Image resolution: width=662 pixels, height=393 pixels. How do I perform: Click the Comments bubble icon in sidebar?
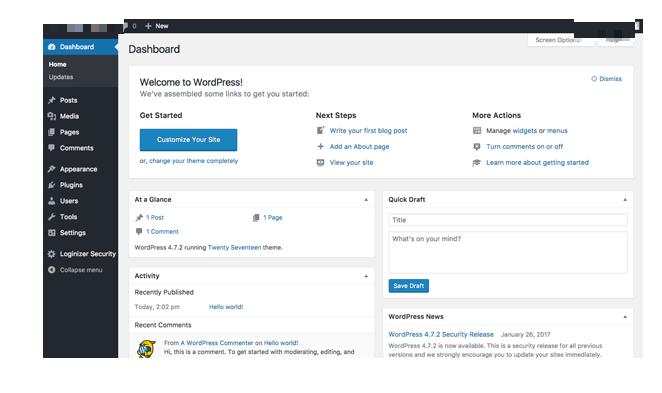pyautogui.click(x=52, y=148)
